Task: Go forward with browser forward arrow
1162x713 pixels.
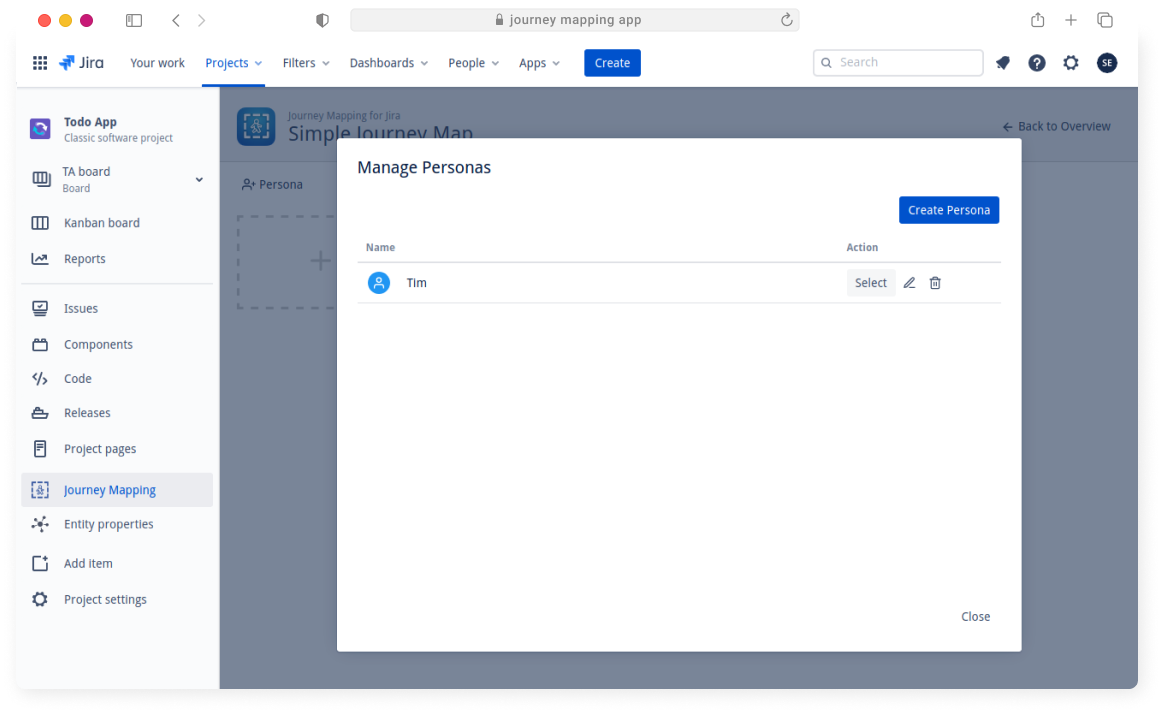Action: coord(202,20)
